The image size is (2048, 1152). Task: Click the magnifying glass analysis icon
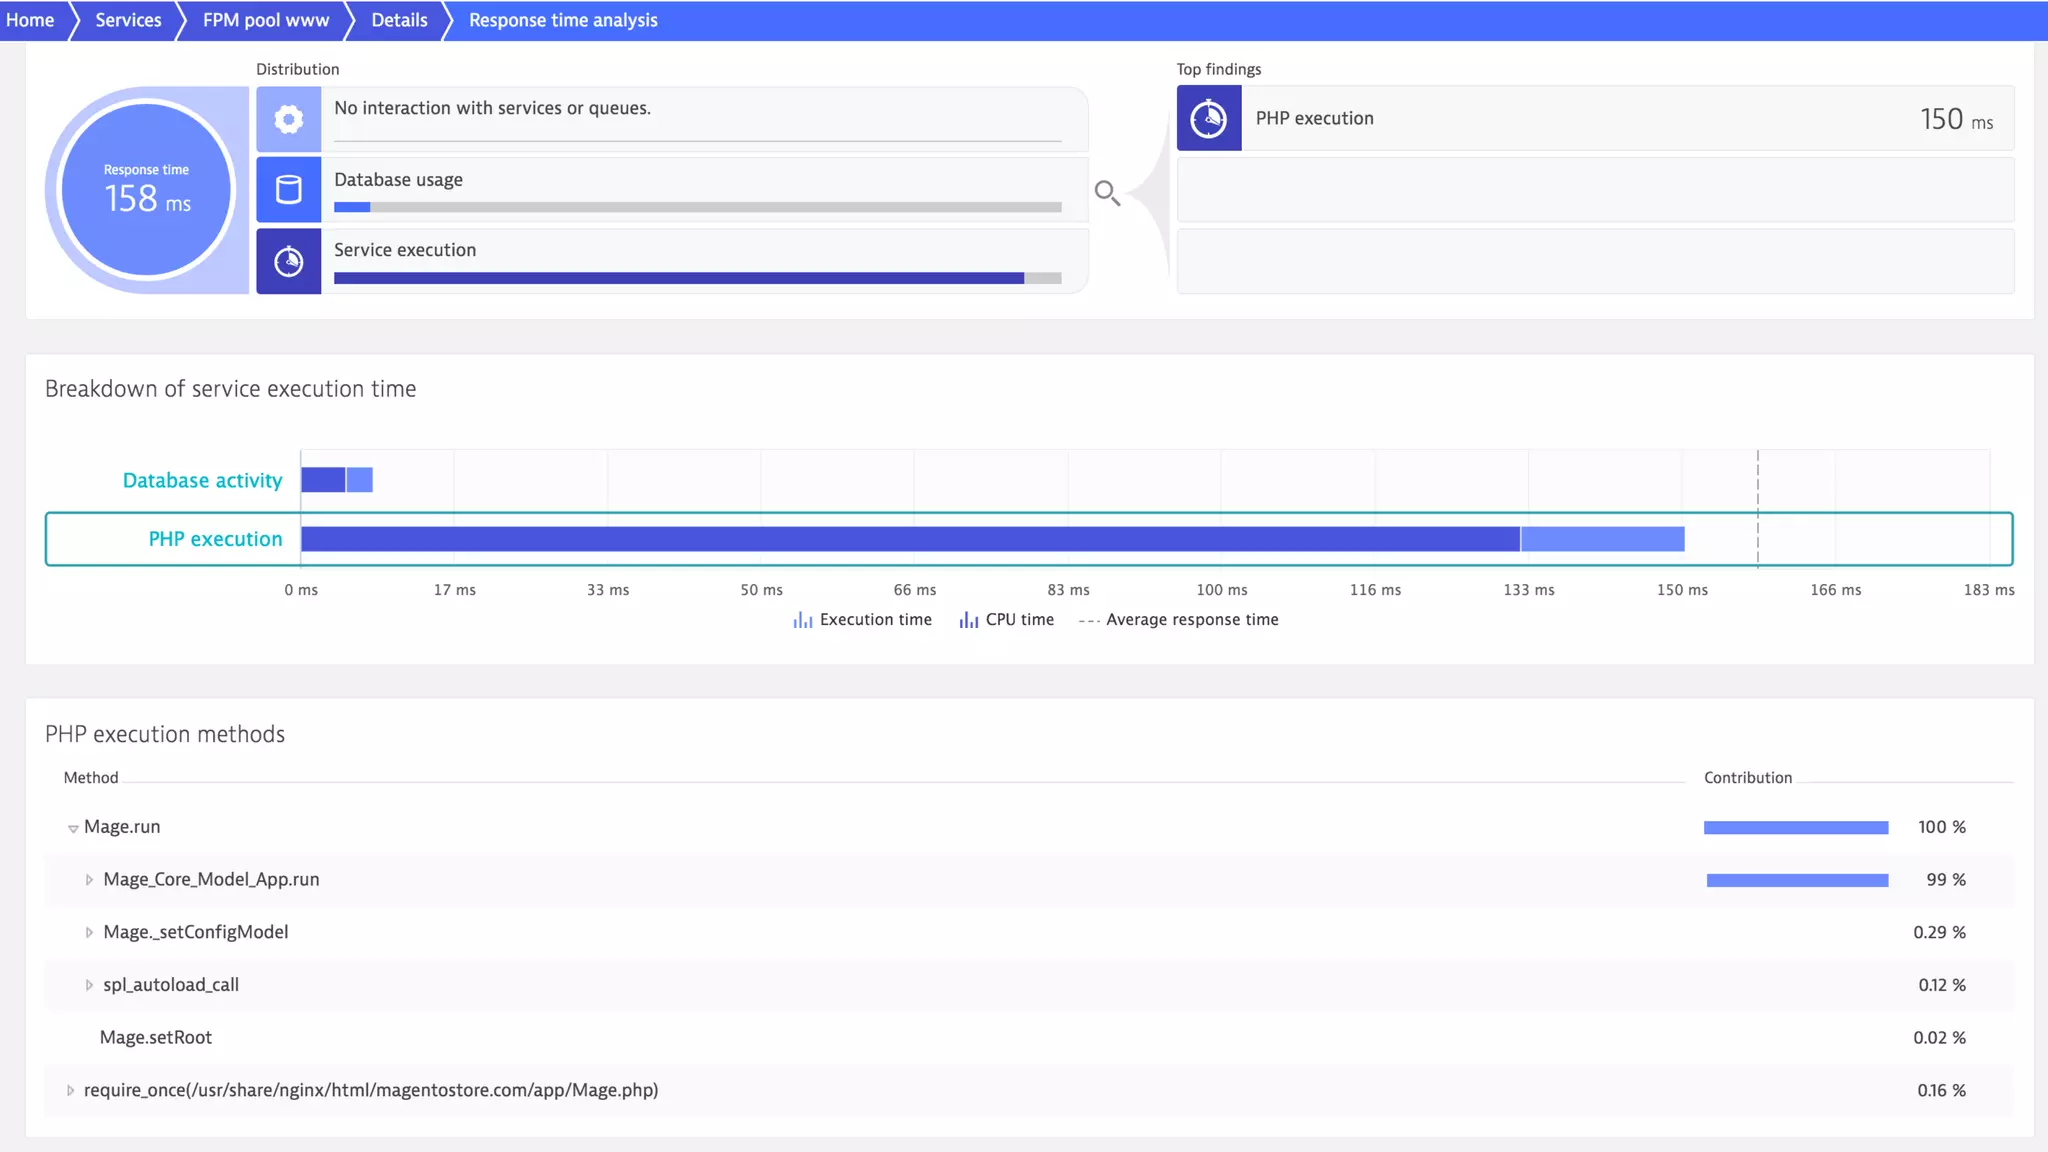point(1106,192)
